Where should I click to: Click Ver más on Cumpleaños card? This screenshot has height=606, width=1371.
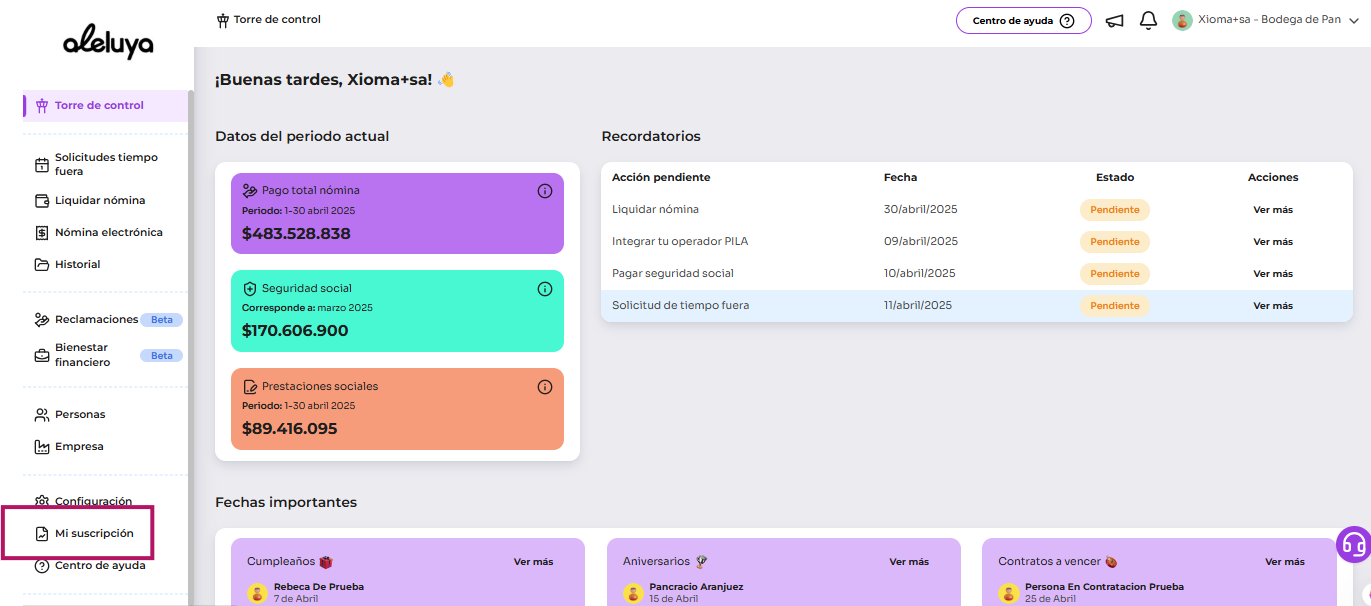[x=533, y=562]
